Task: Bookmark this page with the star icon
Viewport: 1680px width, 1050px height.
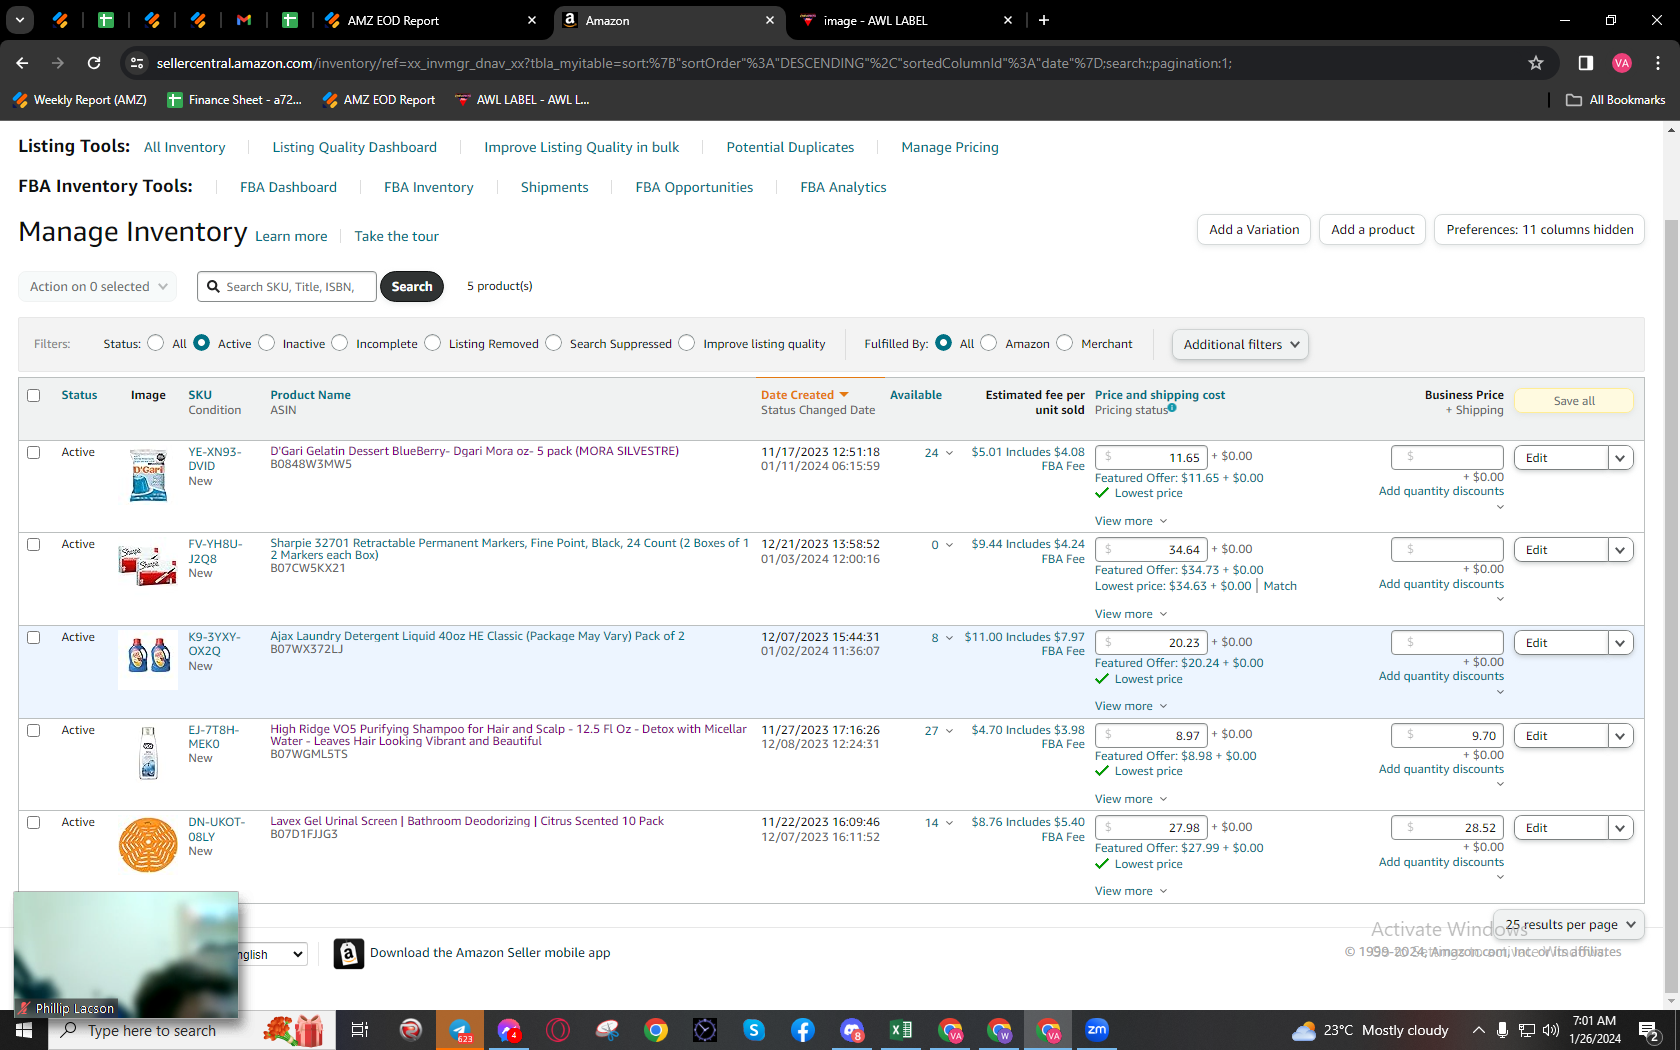Action: (x=1536, y=63)
